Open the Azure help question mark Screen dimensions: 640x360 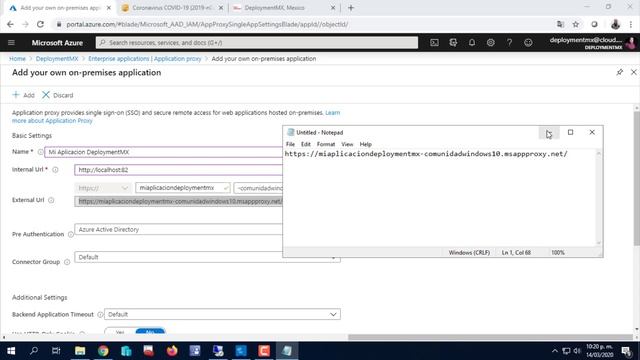click(509, 42)
